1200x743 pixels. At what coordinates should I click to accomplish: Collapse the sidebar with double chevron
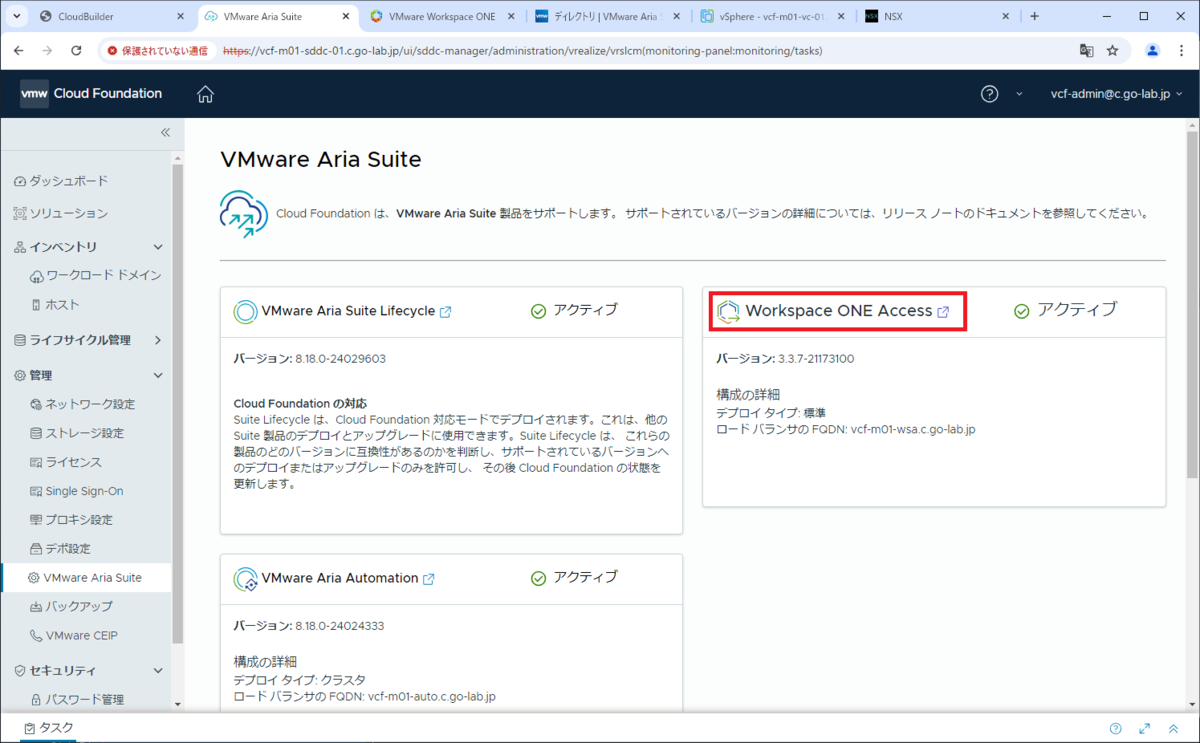[166, 132]
